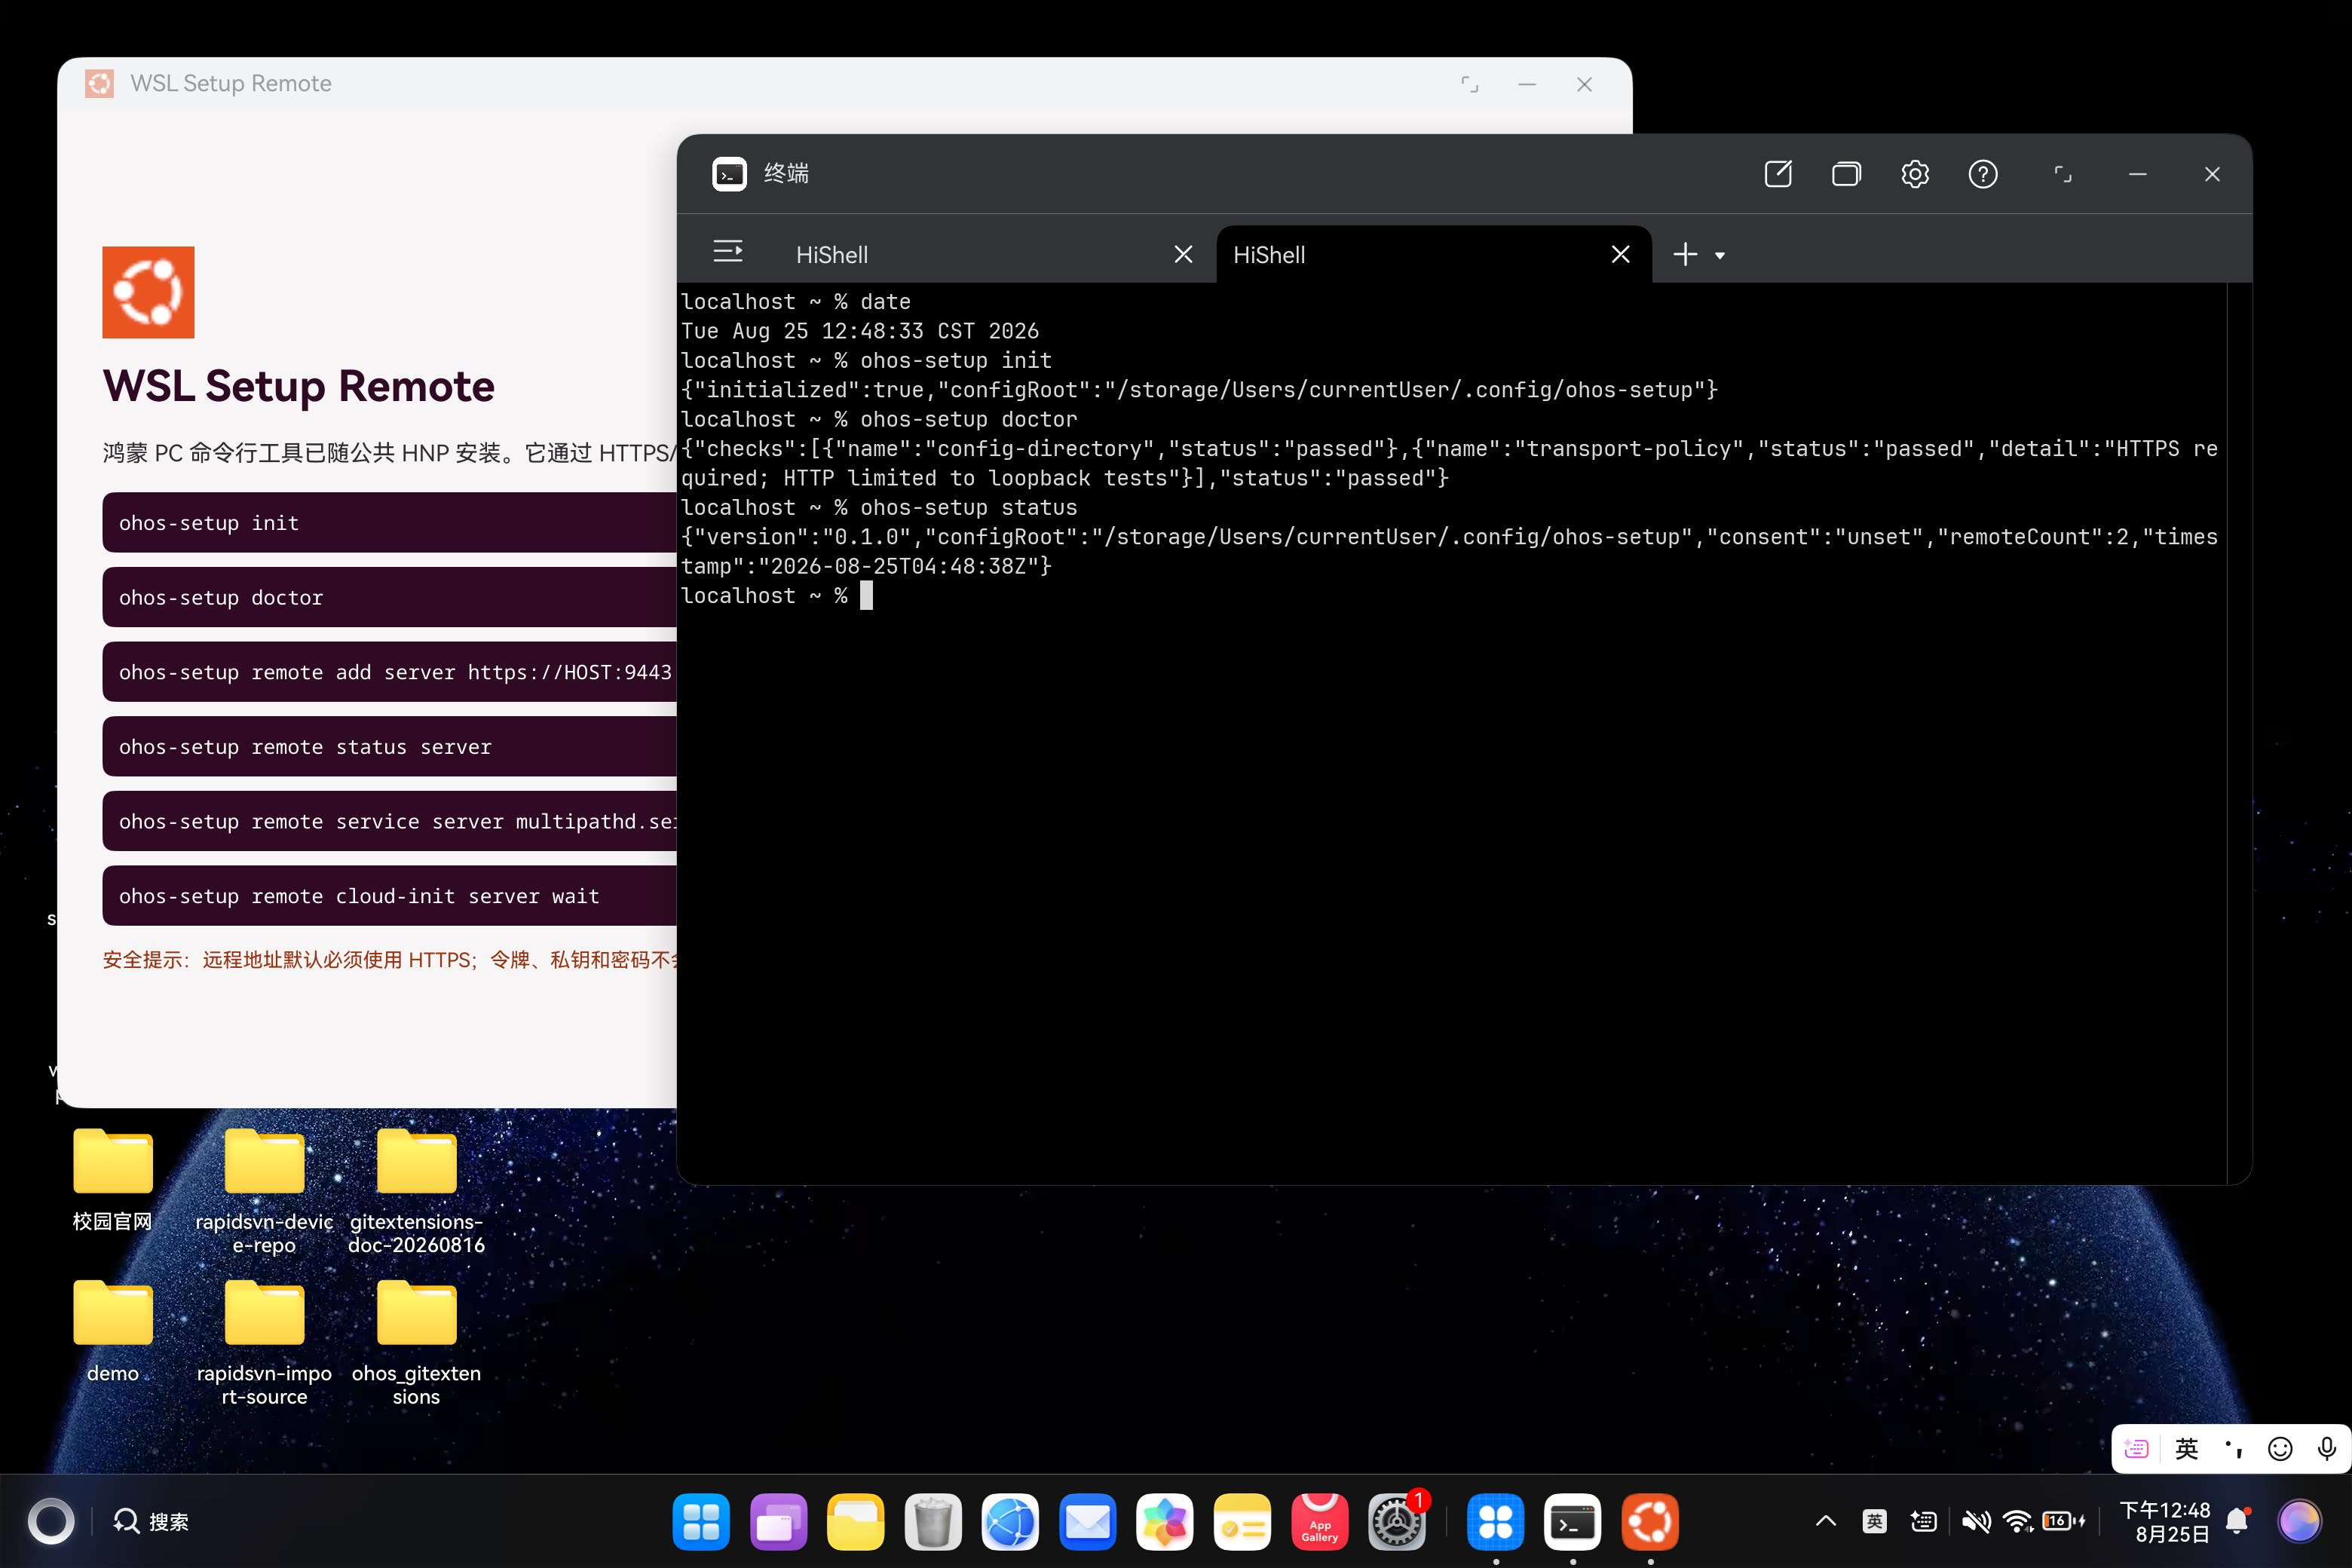Screen dimensions: 2352x1568
Task: Click the 'remote service server multipathd' command block
Action: pos(389,821)
